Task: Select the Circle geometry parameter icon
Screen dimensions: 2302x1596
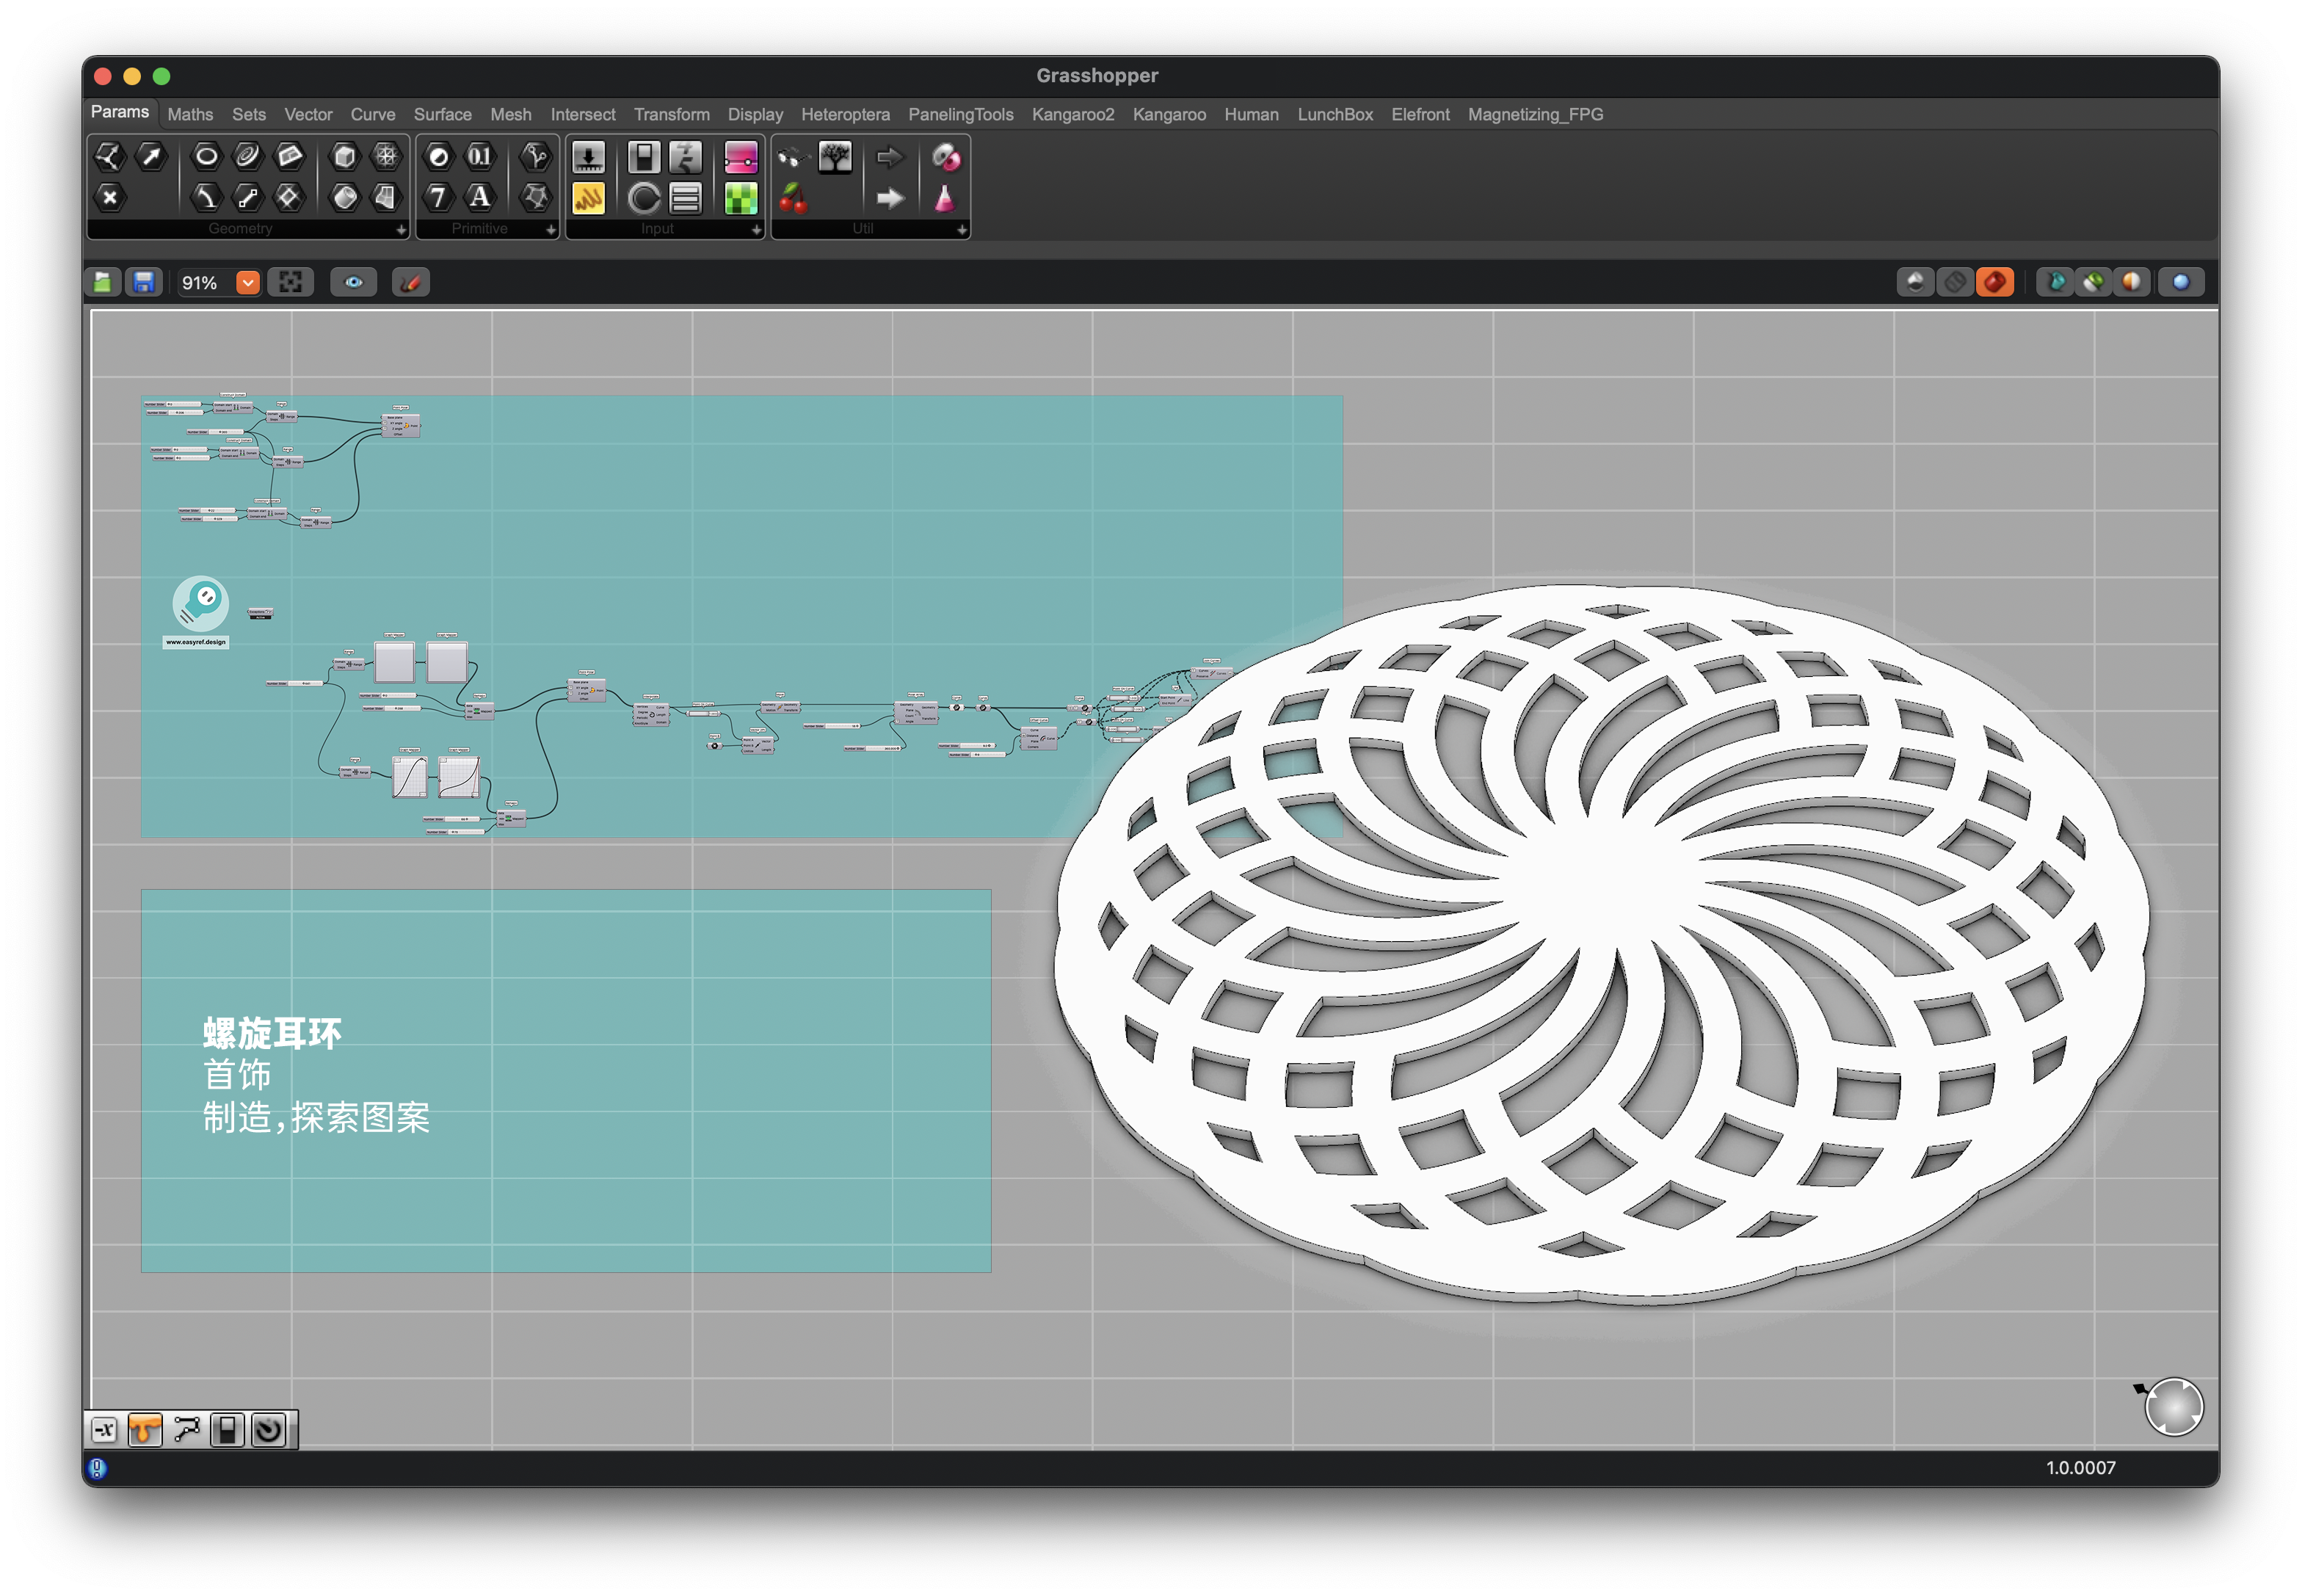Action: [206, 156]
